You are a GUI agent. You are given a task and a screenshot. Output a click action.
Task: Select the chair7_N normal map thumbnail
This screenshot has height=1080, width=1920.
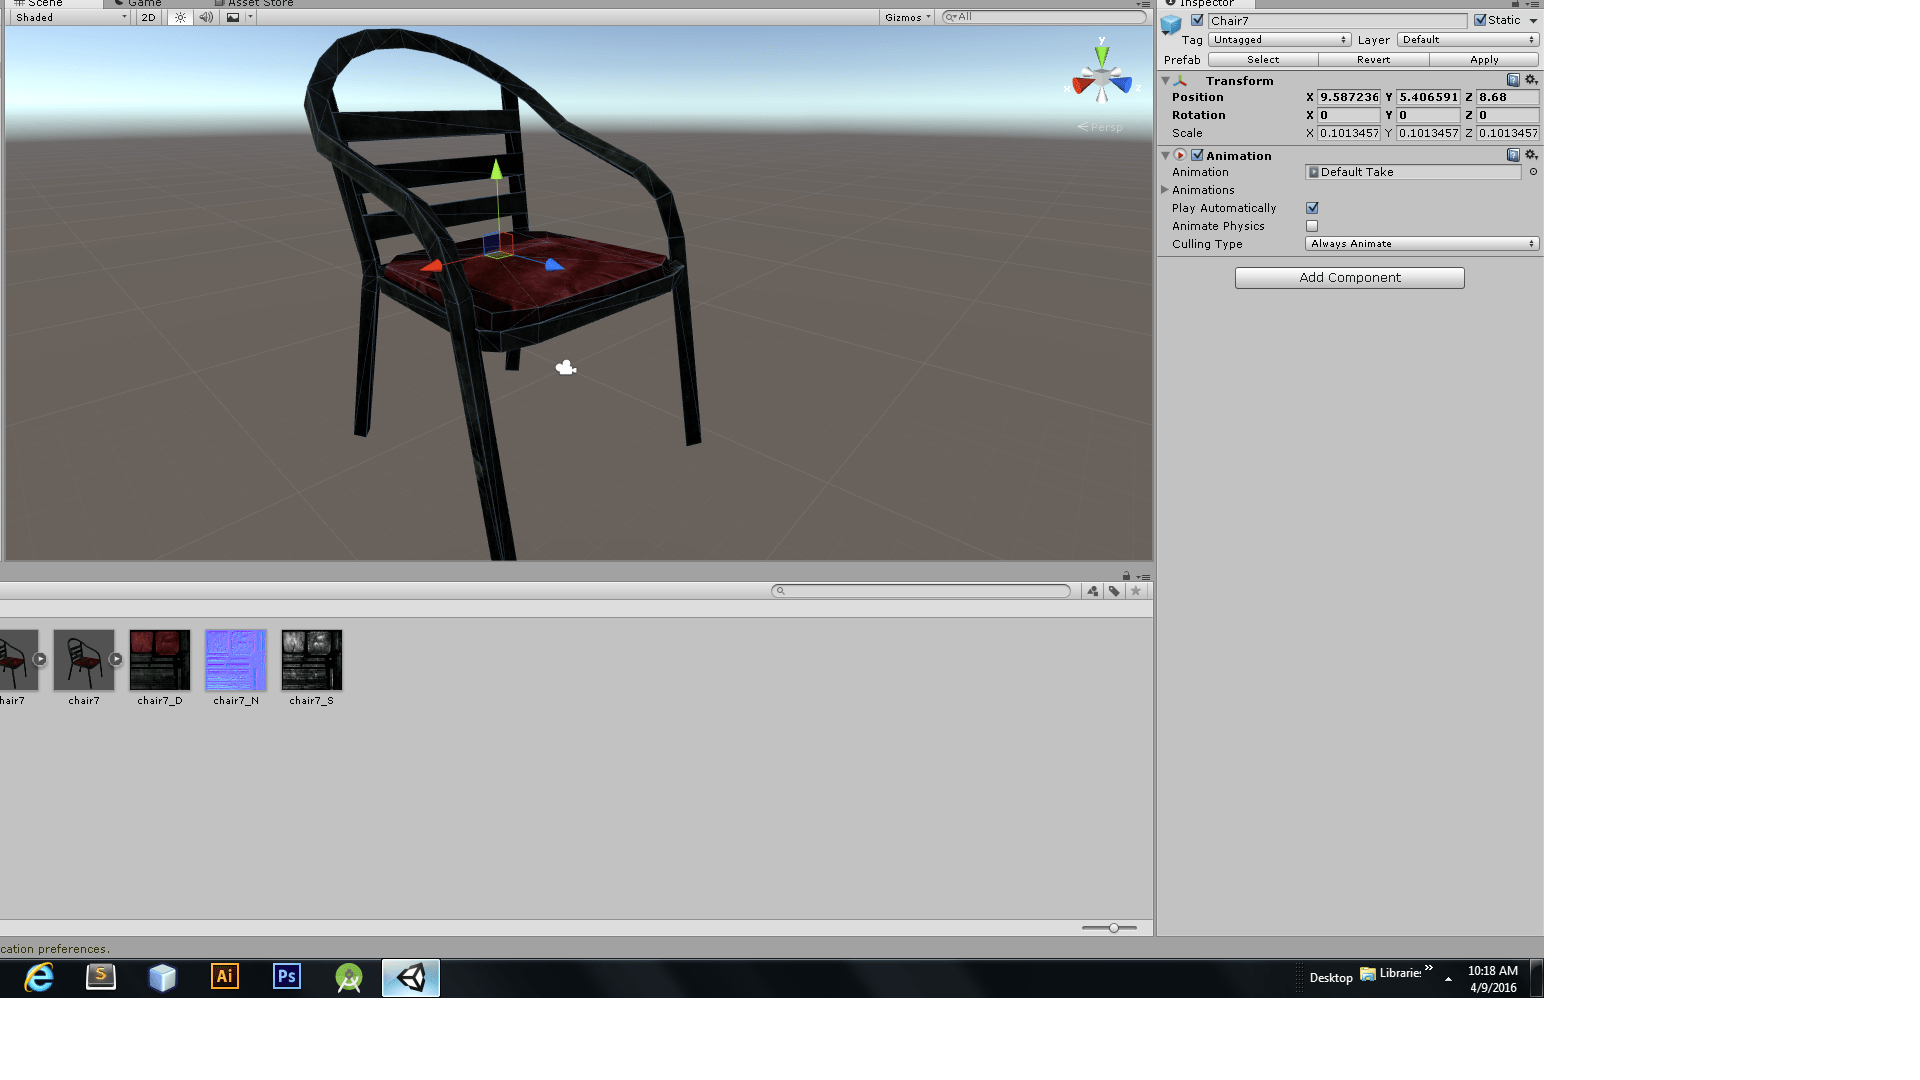coord(235,660)
